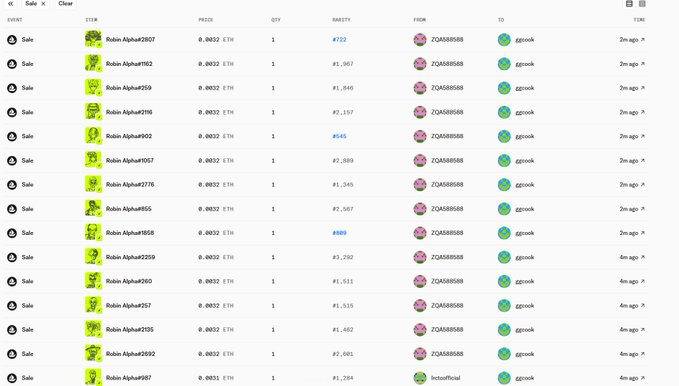679x386 pixels.
Task: Click Sale event icon in Robin Alpha#1057 row
Action: click(12, 160)
